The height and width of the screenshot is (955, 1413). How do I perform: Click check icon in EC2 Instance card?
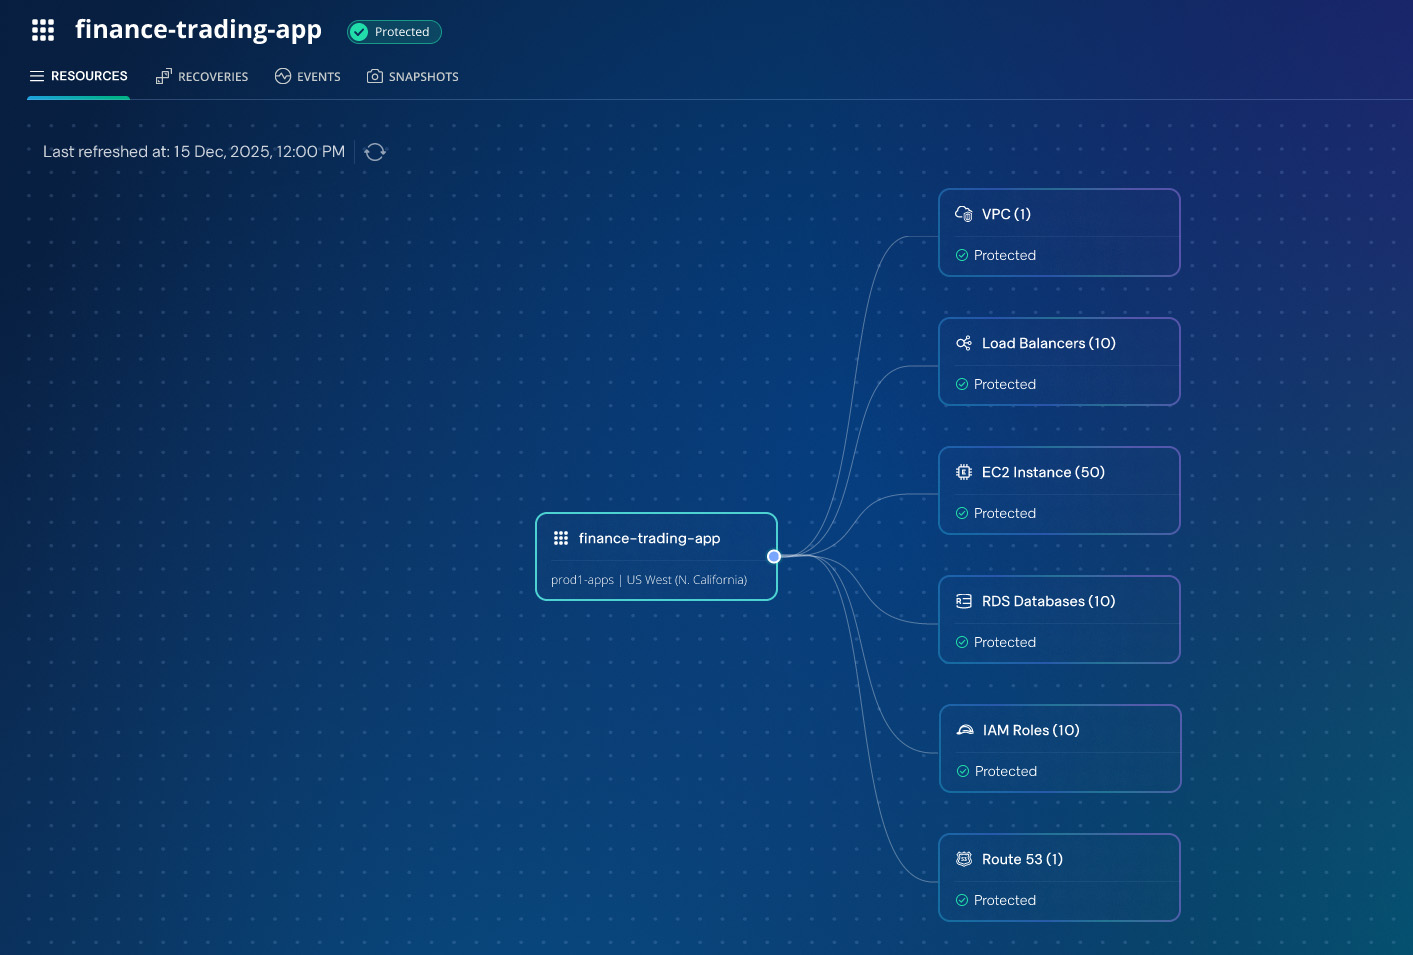[962, 513]
